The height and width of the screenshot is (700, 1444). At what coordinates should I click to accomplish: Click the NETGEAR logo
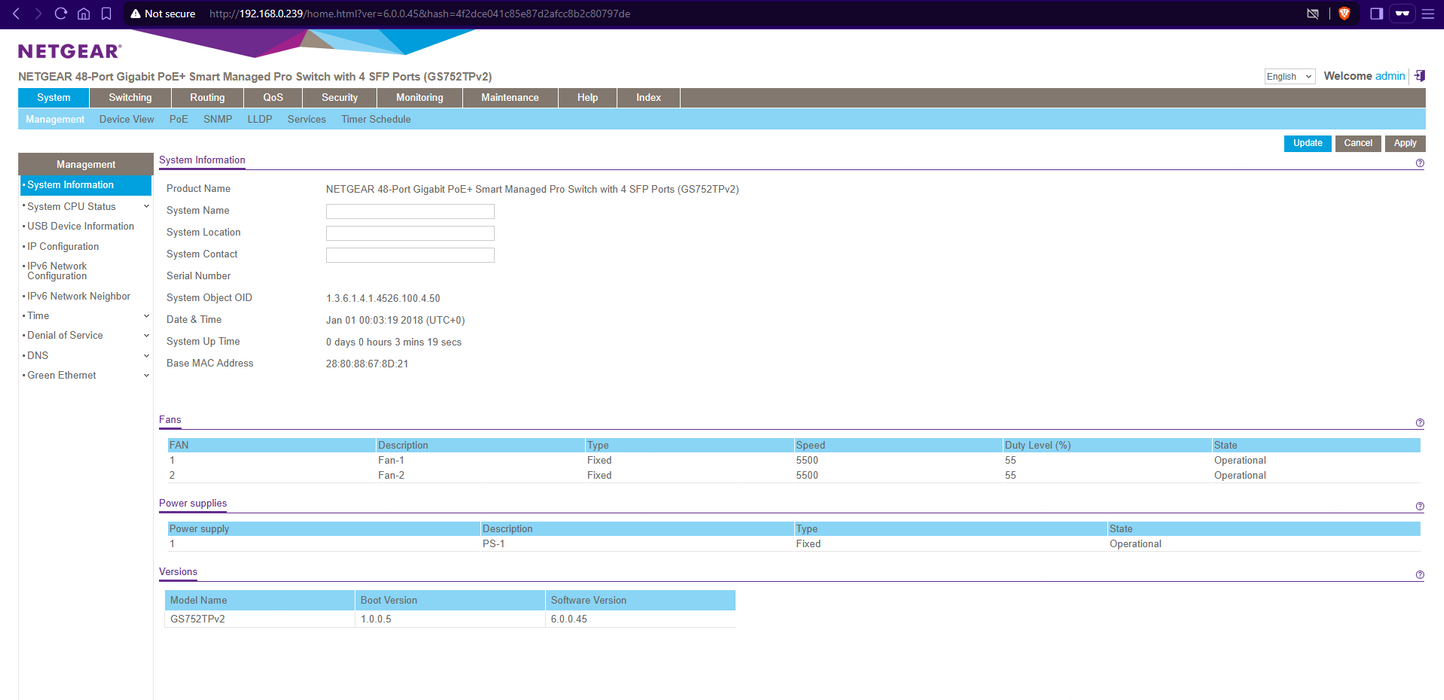click(69, 51)
